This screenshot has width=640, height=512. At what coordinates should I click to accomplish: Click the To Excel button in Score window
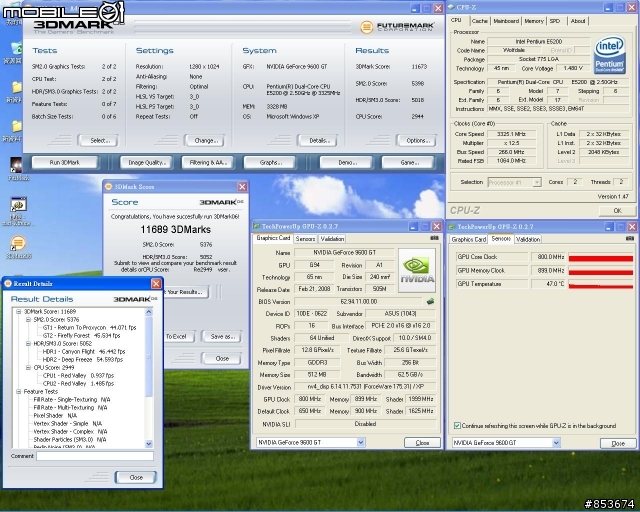pos(178,336)
